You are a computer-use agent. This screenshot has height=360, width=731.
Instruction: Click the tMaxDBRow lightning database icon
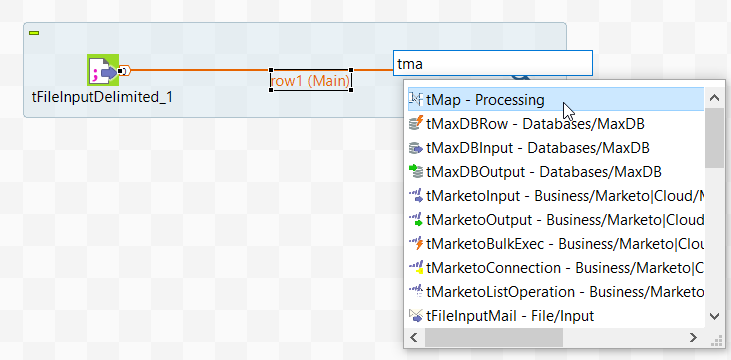click(416, 123)
